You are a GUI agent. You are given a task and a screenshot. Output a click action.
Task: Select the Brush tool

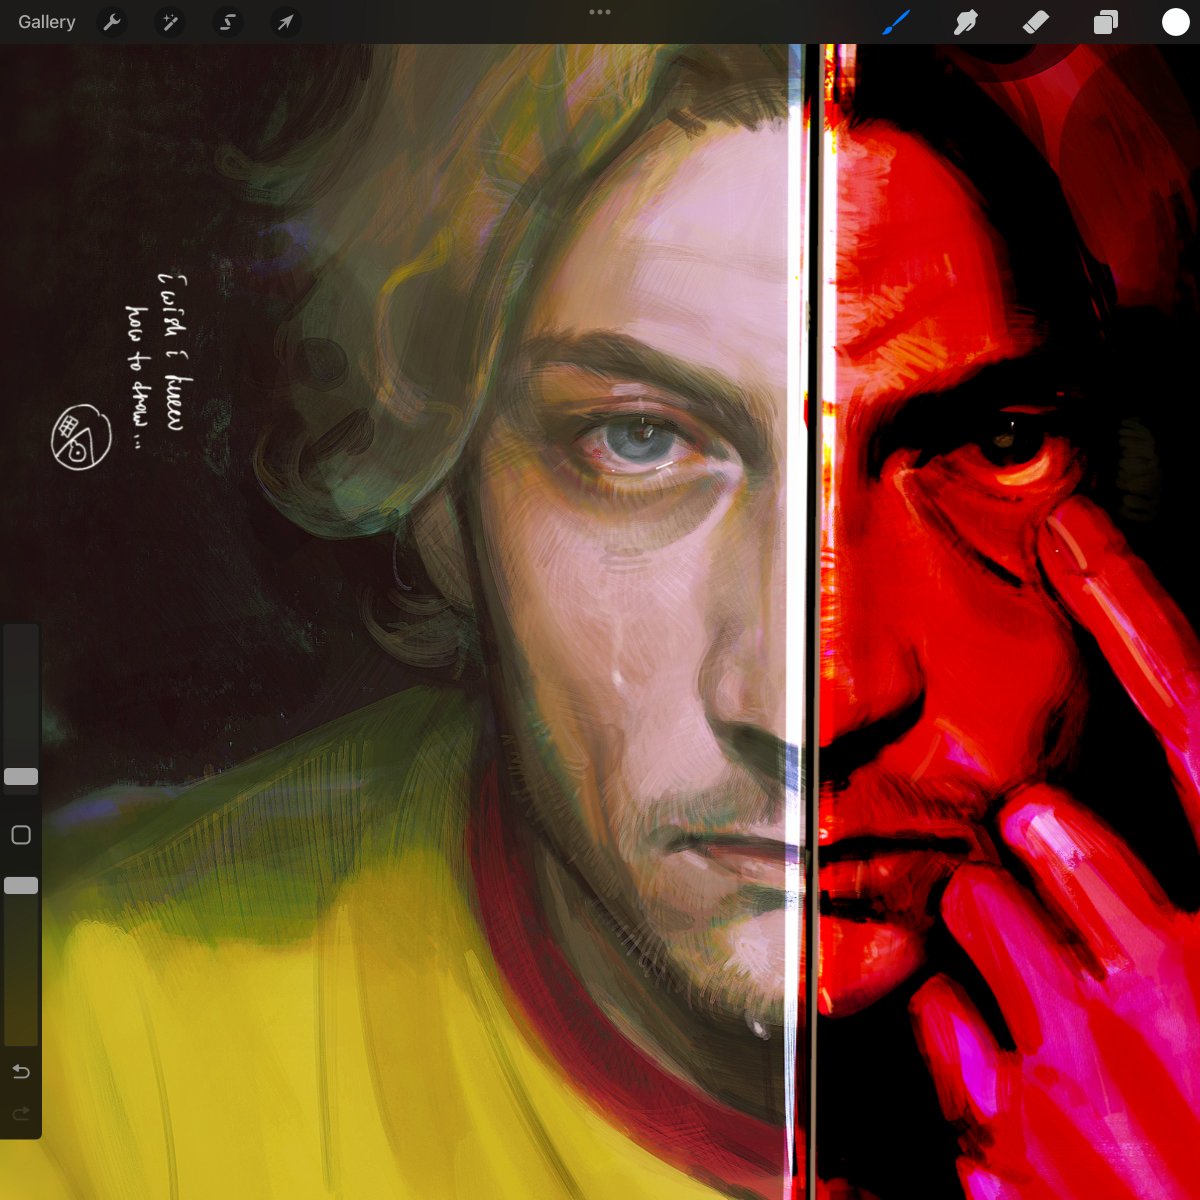click(896, 22)
